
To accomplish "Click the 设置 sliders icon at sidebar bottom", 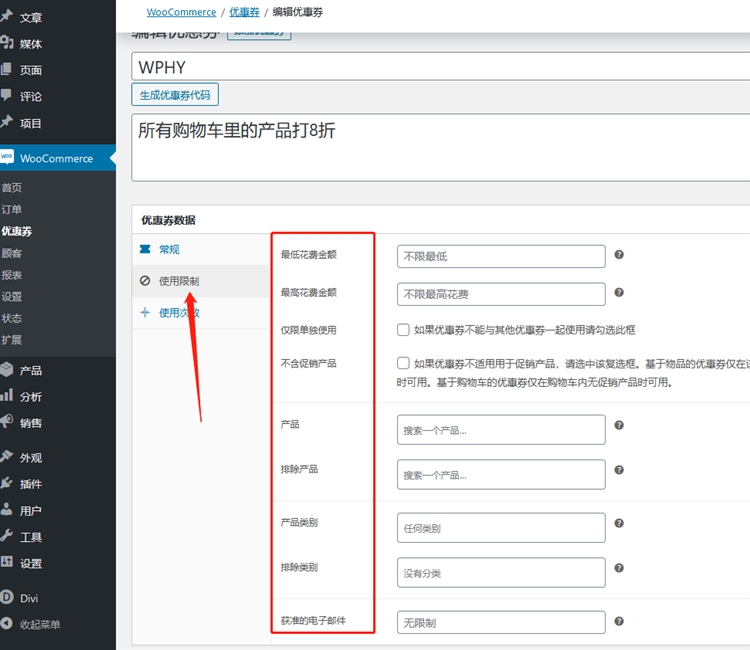I will [x=7, y=562].
